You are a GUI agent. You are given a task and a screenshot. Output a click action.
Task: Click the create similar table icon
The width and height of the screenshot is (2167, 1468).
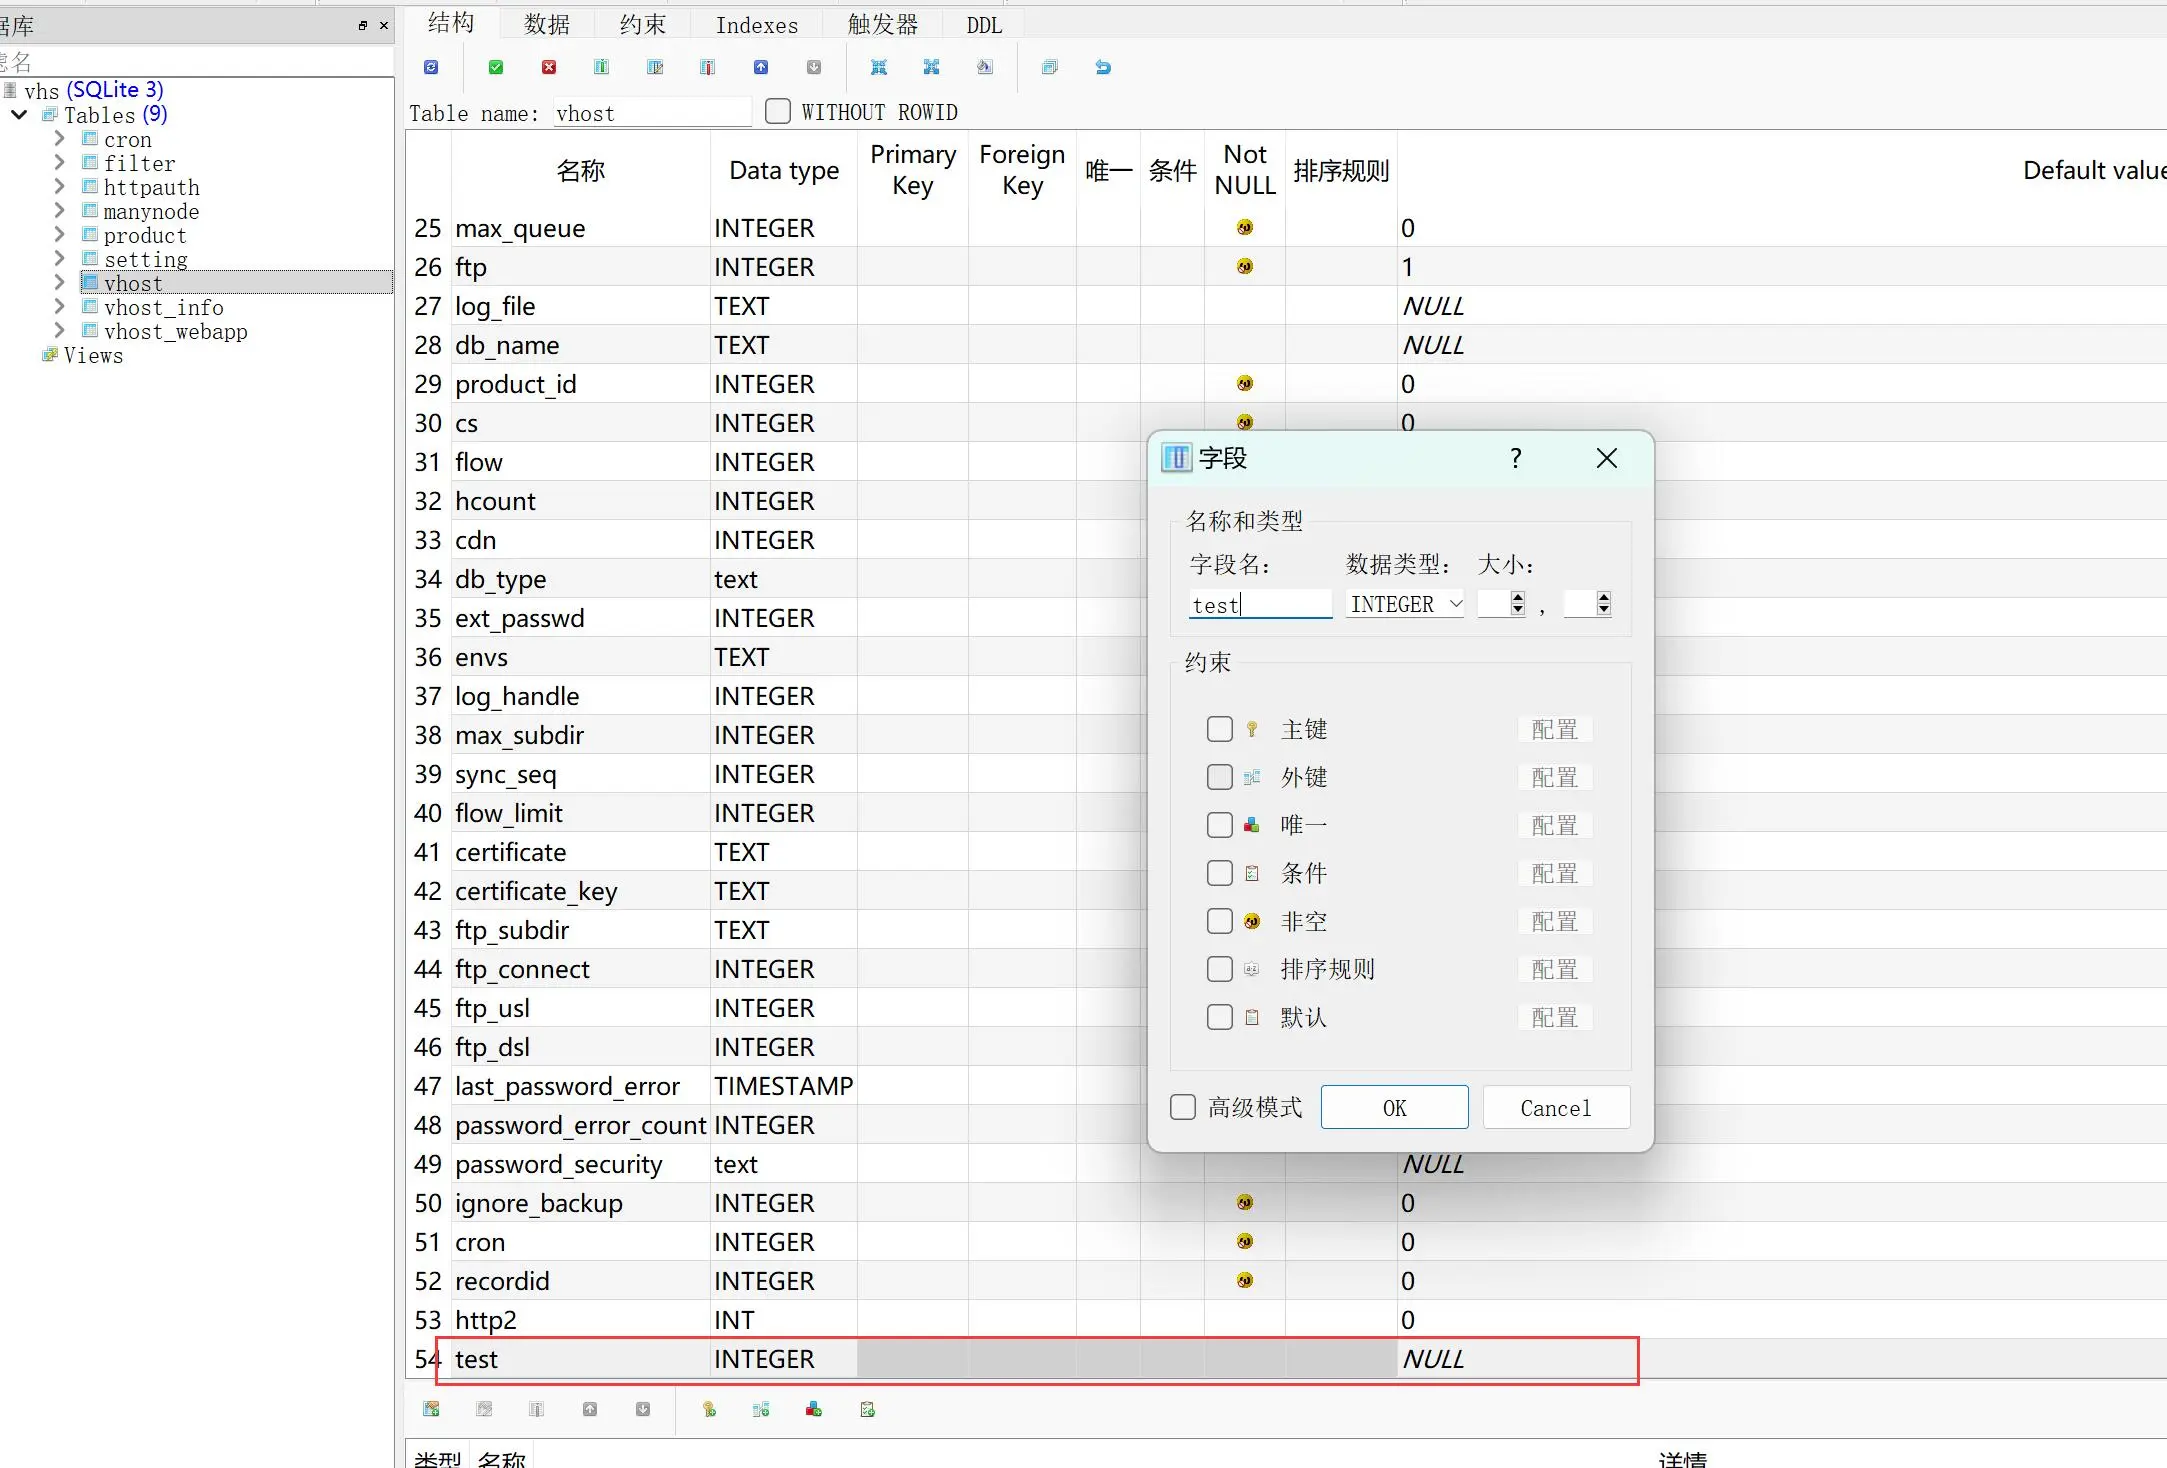pos(1050,67)
